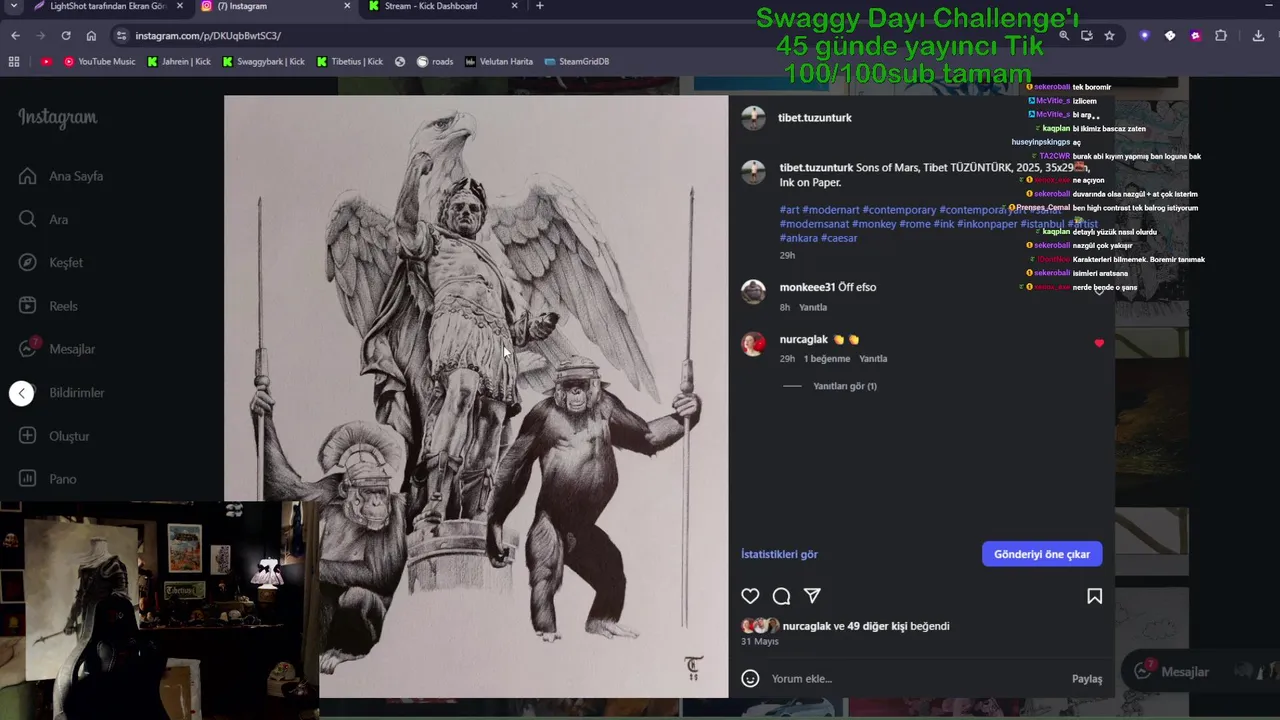
Task: Click the #modernart hashtag
Action: (x=830, y=210)
